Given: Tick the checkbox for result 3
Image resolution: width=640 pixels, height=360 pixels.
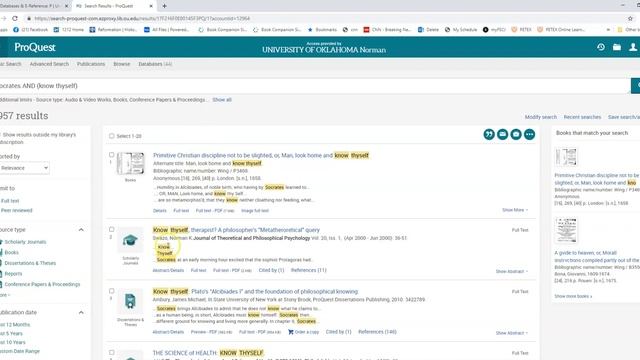Looking at the screenshot, I should [111, 291].
